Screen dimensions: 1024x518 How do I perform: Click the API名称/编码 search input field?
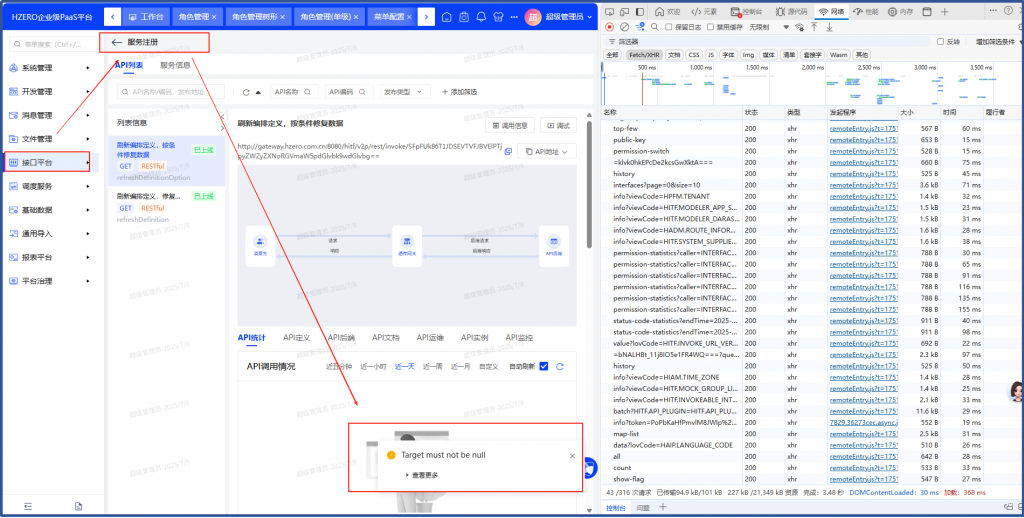click(168, 92)
